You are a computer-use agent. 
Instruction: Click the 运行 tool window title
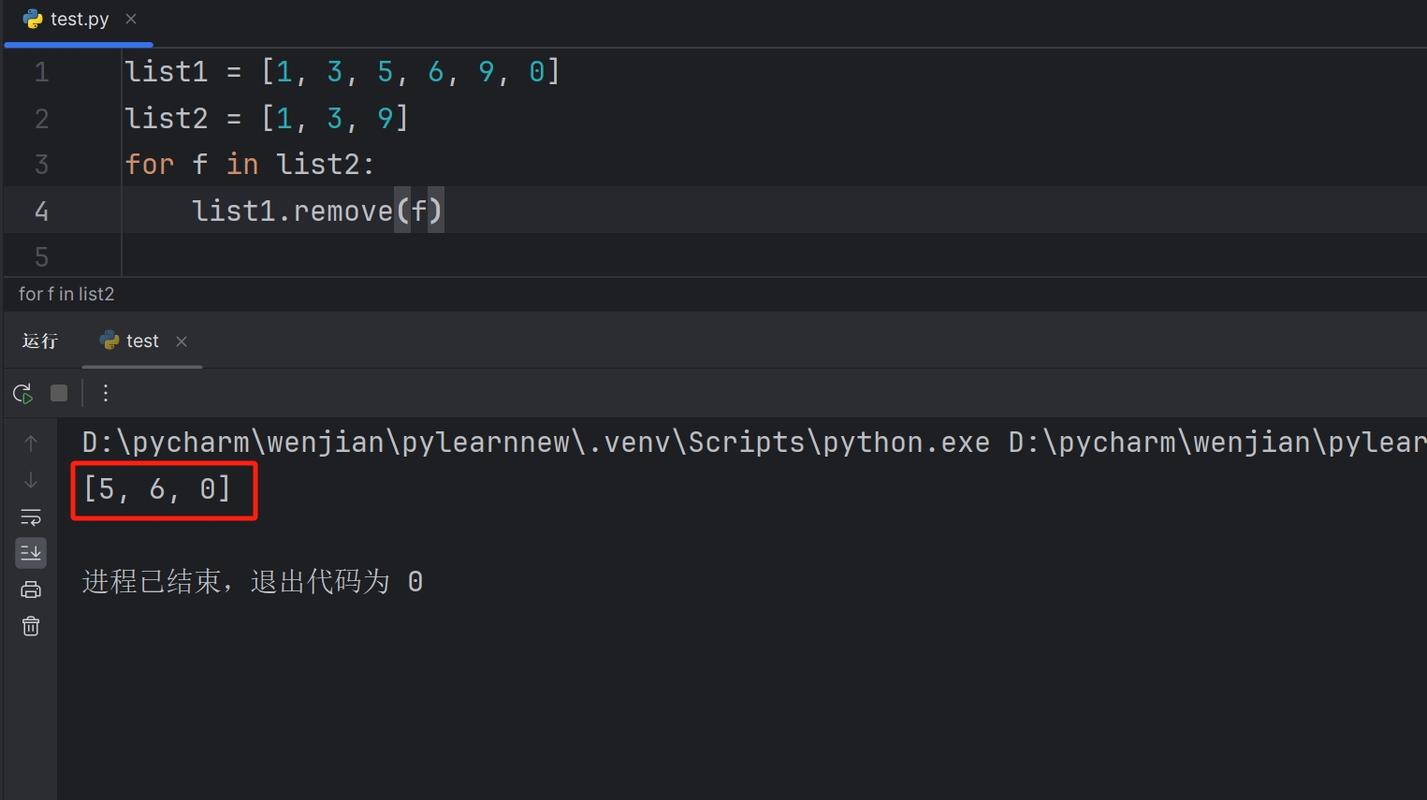point(40,341)
